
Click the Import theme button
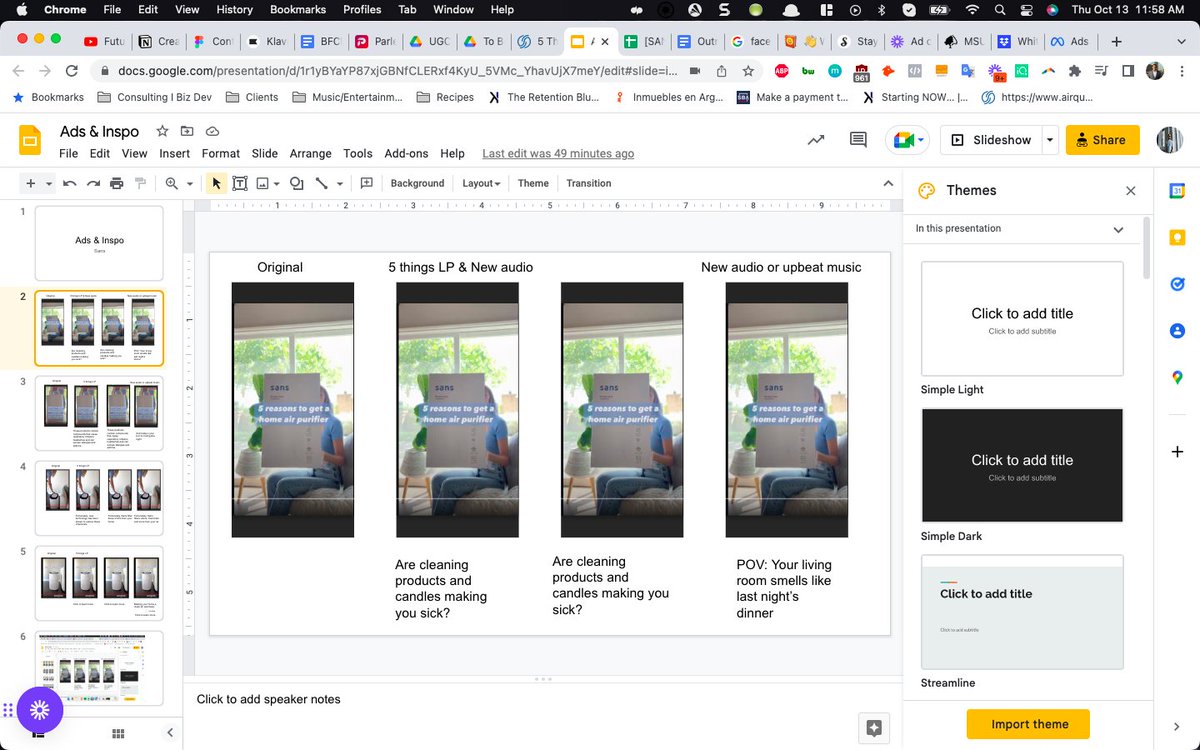click(1029, 724)
